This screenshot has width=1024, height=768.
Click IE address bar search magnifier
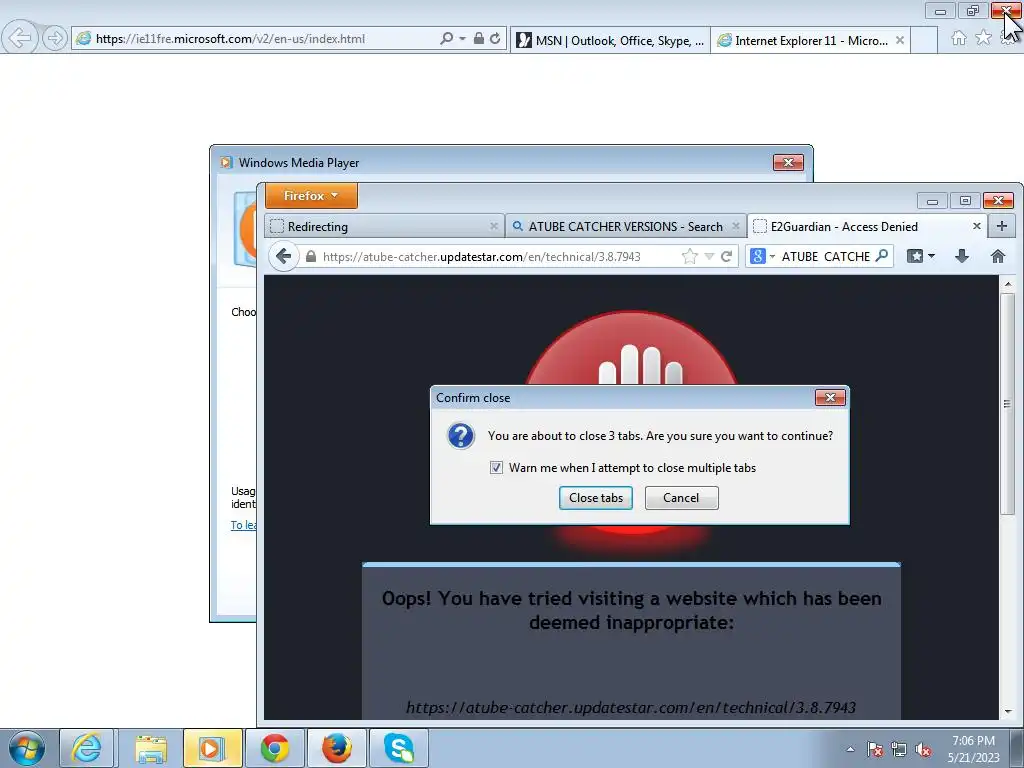click(x=446, y=39)
